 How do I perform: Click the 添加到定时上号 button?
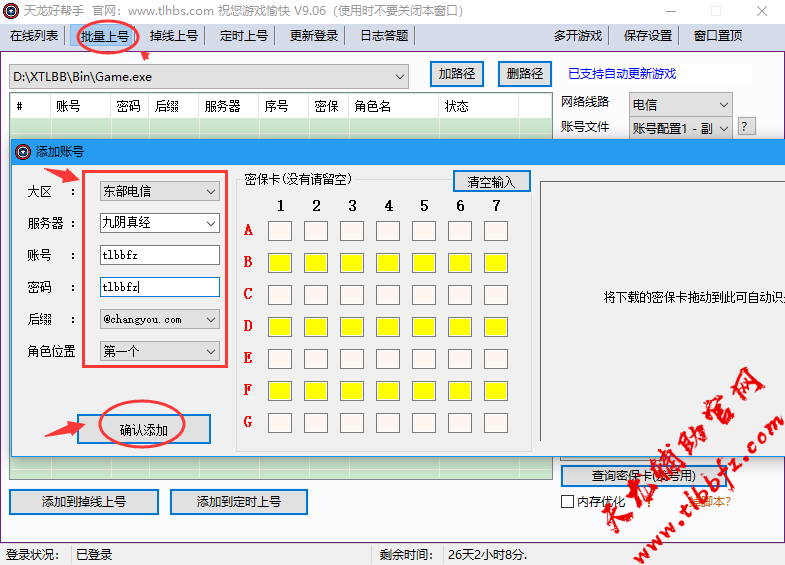tap(239, 501)
